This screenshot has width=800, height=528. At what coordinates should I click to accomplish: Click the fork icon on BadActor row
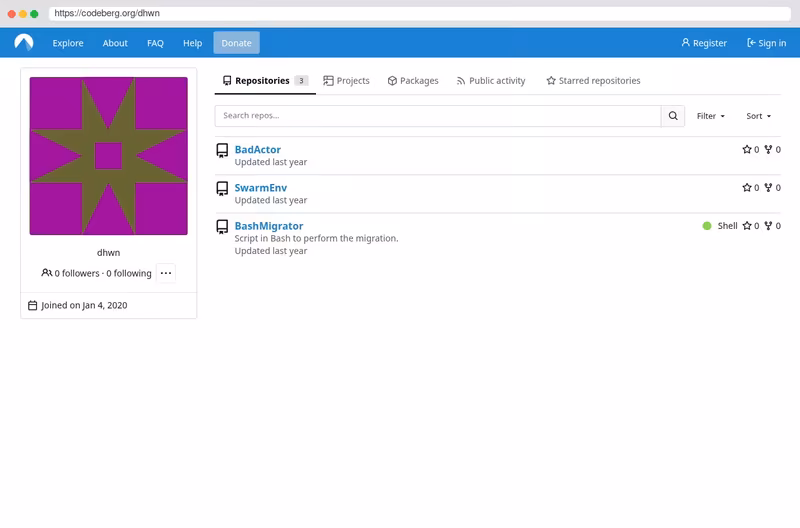[x=768, y=149]
